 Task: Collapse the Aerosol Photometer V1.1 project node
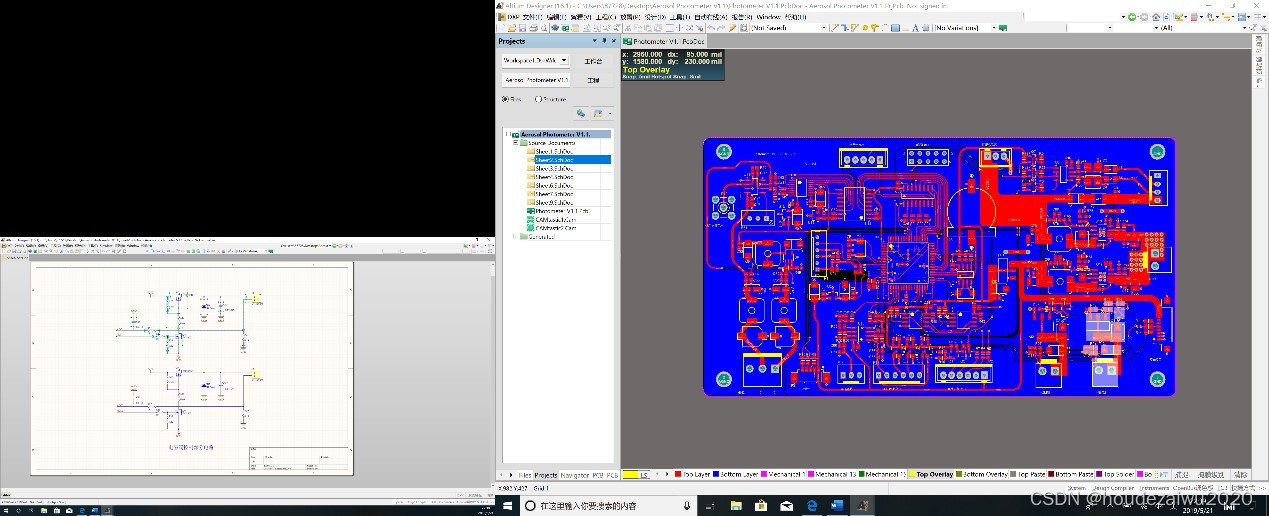click(x=508, y=134)
